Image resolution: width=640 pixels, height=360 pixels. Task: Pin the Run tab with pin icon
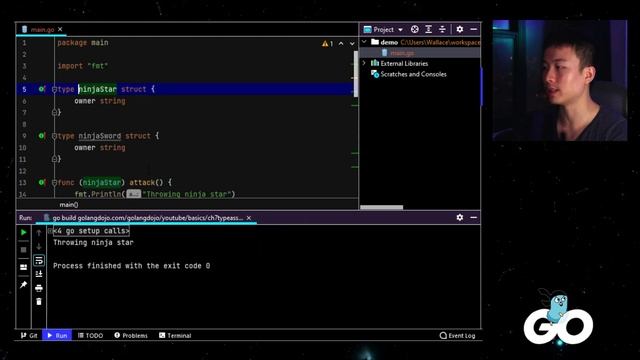pos(24,284)
